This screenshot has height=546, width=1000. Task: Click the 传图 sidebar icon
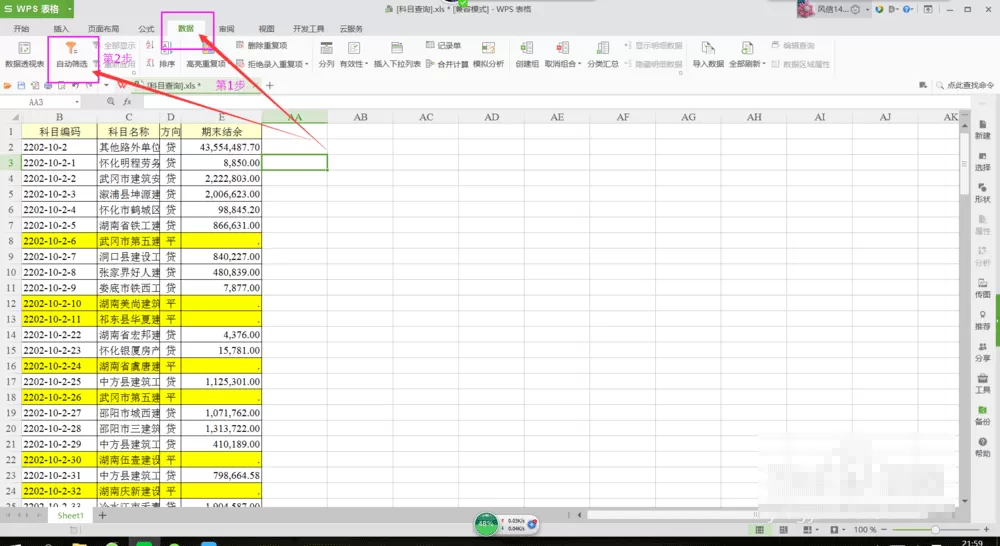[982, 288]
